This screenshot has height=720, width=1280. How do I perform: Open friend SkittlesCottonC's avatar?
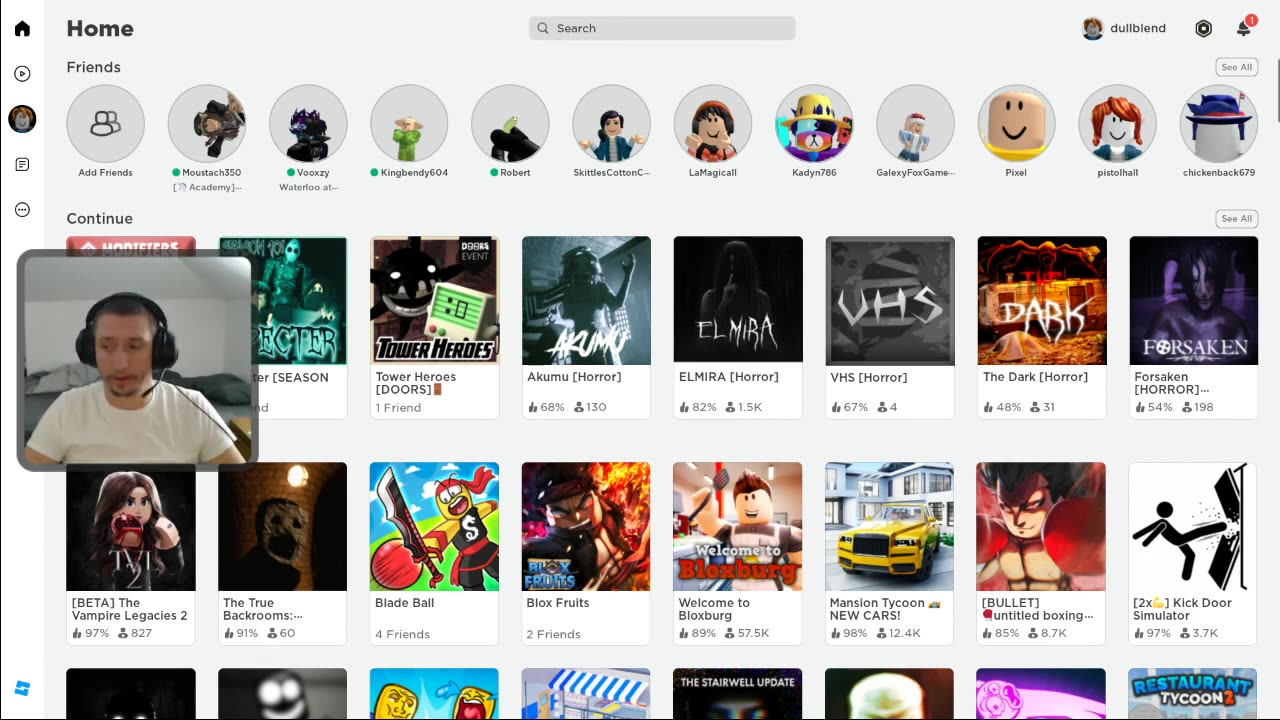611,123
